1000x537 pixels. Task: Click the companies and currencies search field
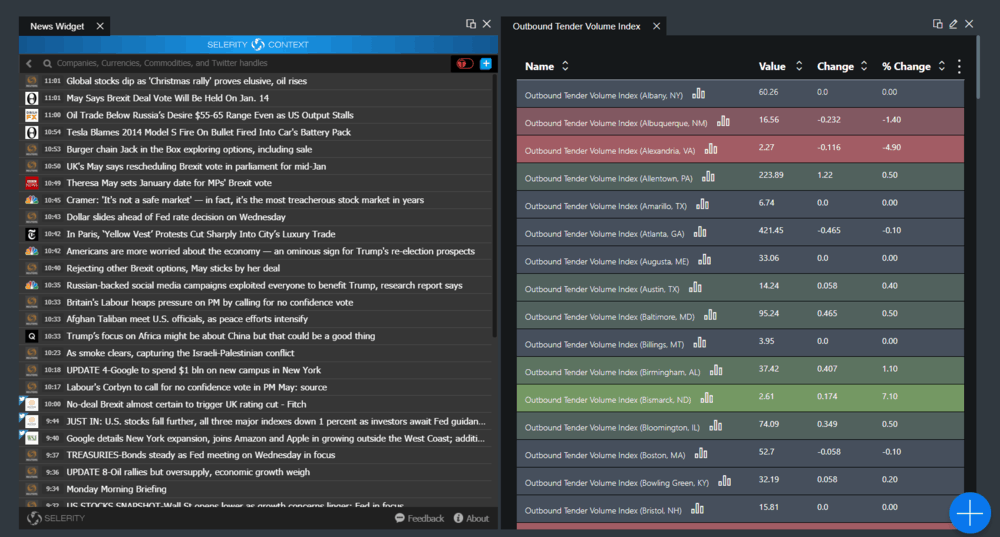tap(240, 63)
